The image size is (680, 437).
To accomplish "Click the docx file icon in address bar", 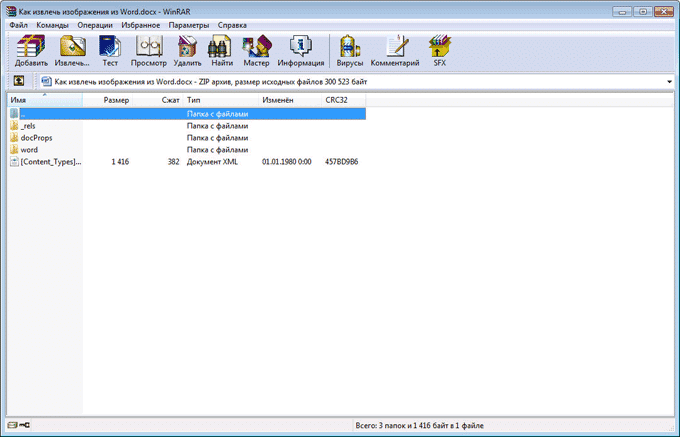I will click(x=46, y=82).
